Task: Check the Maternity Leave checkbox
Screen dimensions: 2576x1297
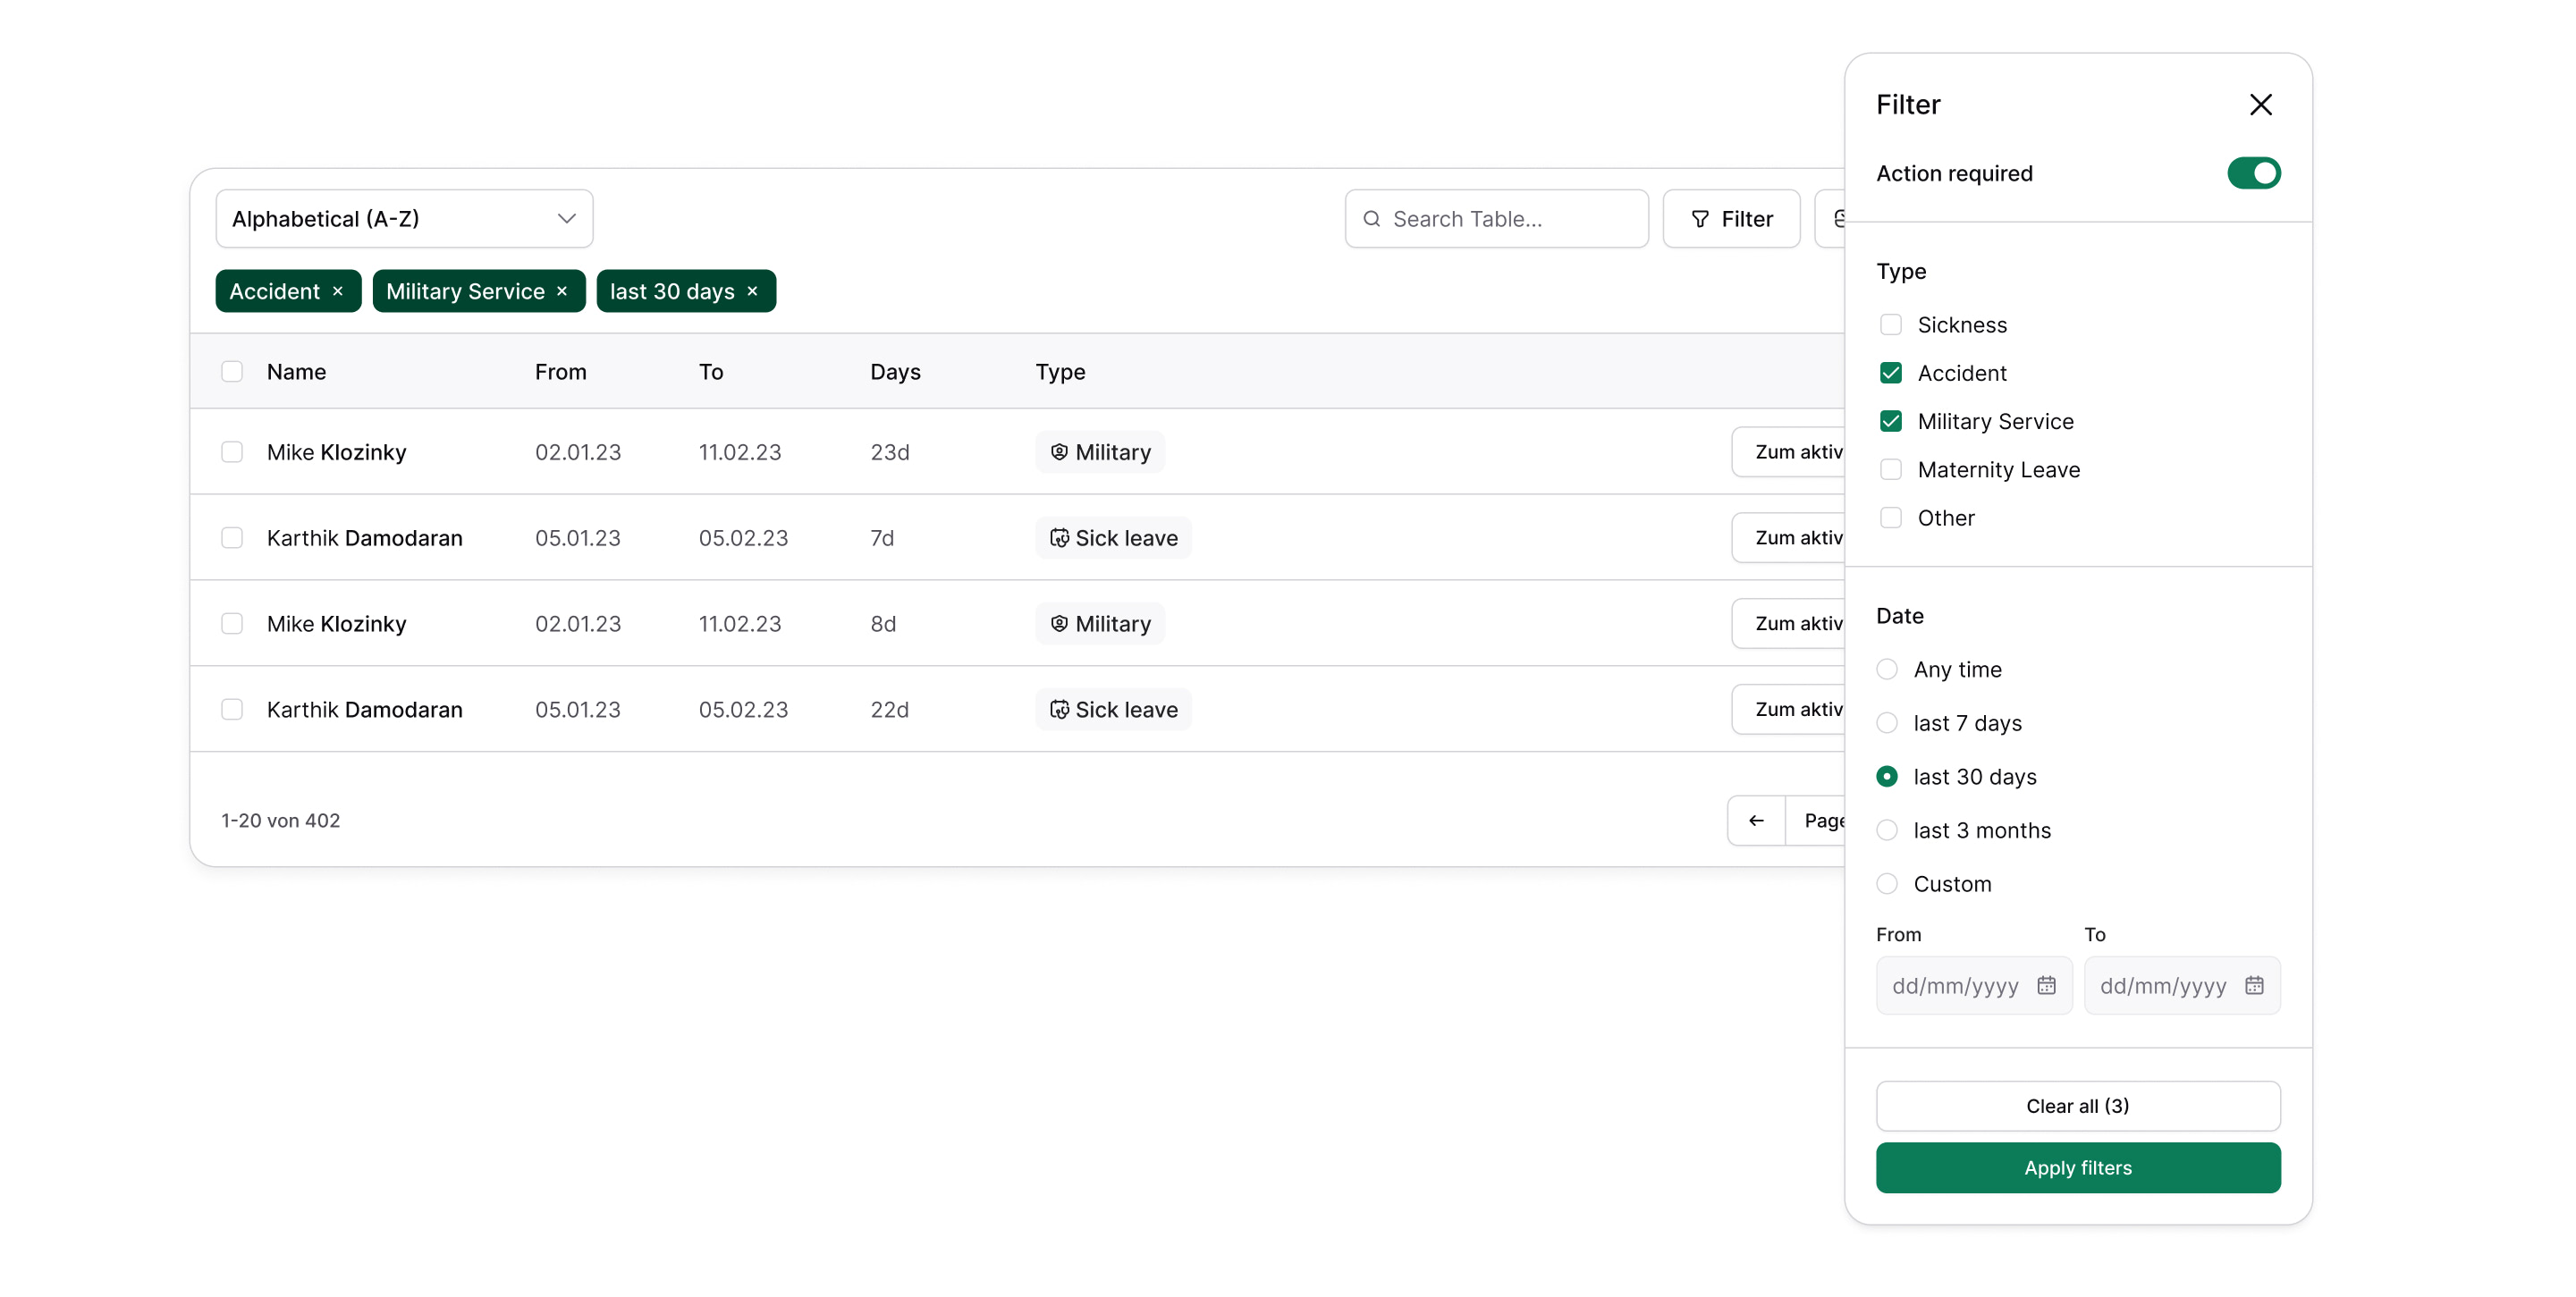Action: (1890, 470)
